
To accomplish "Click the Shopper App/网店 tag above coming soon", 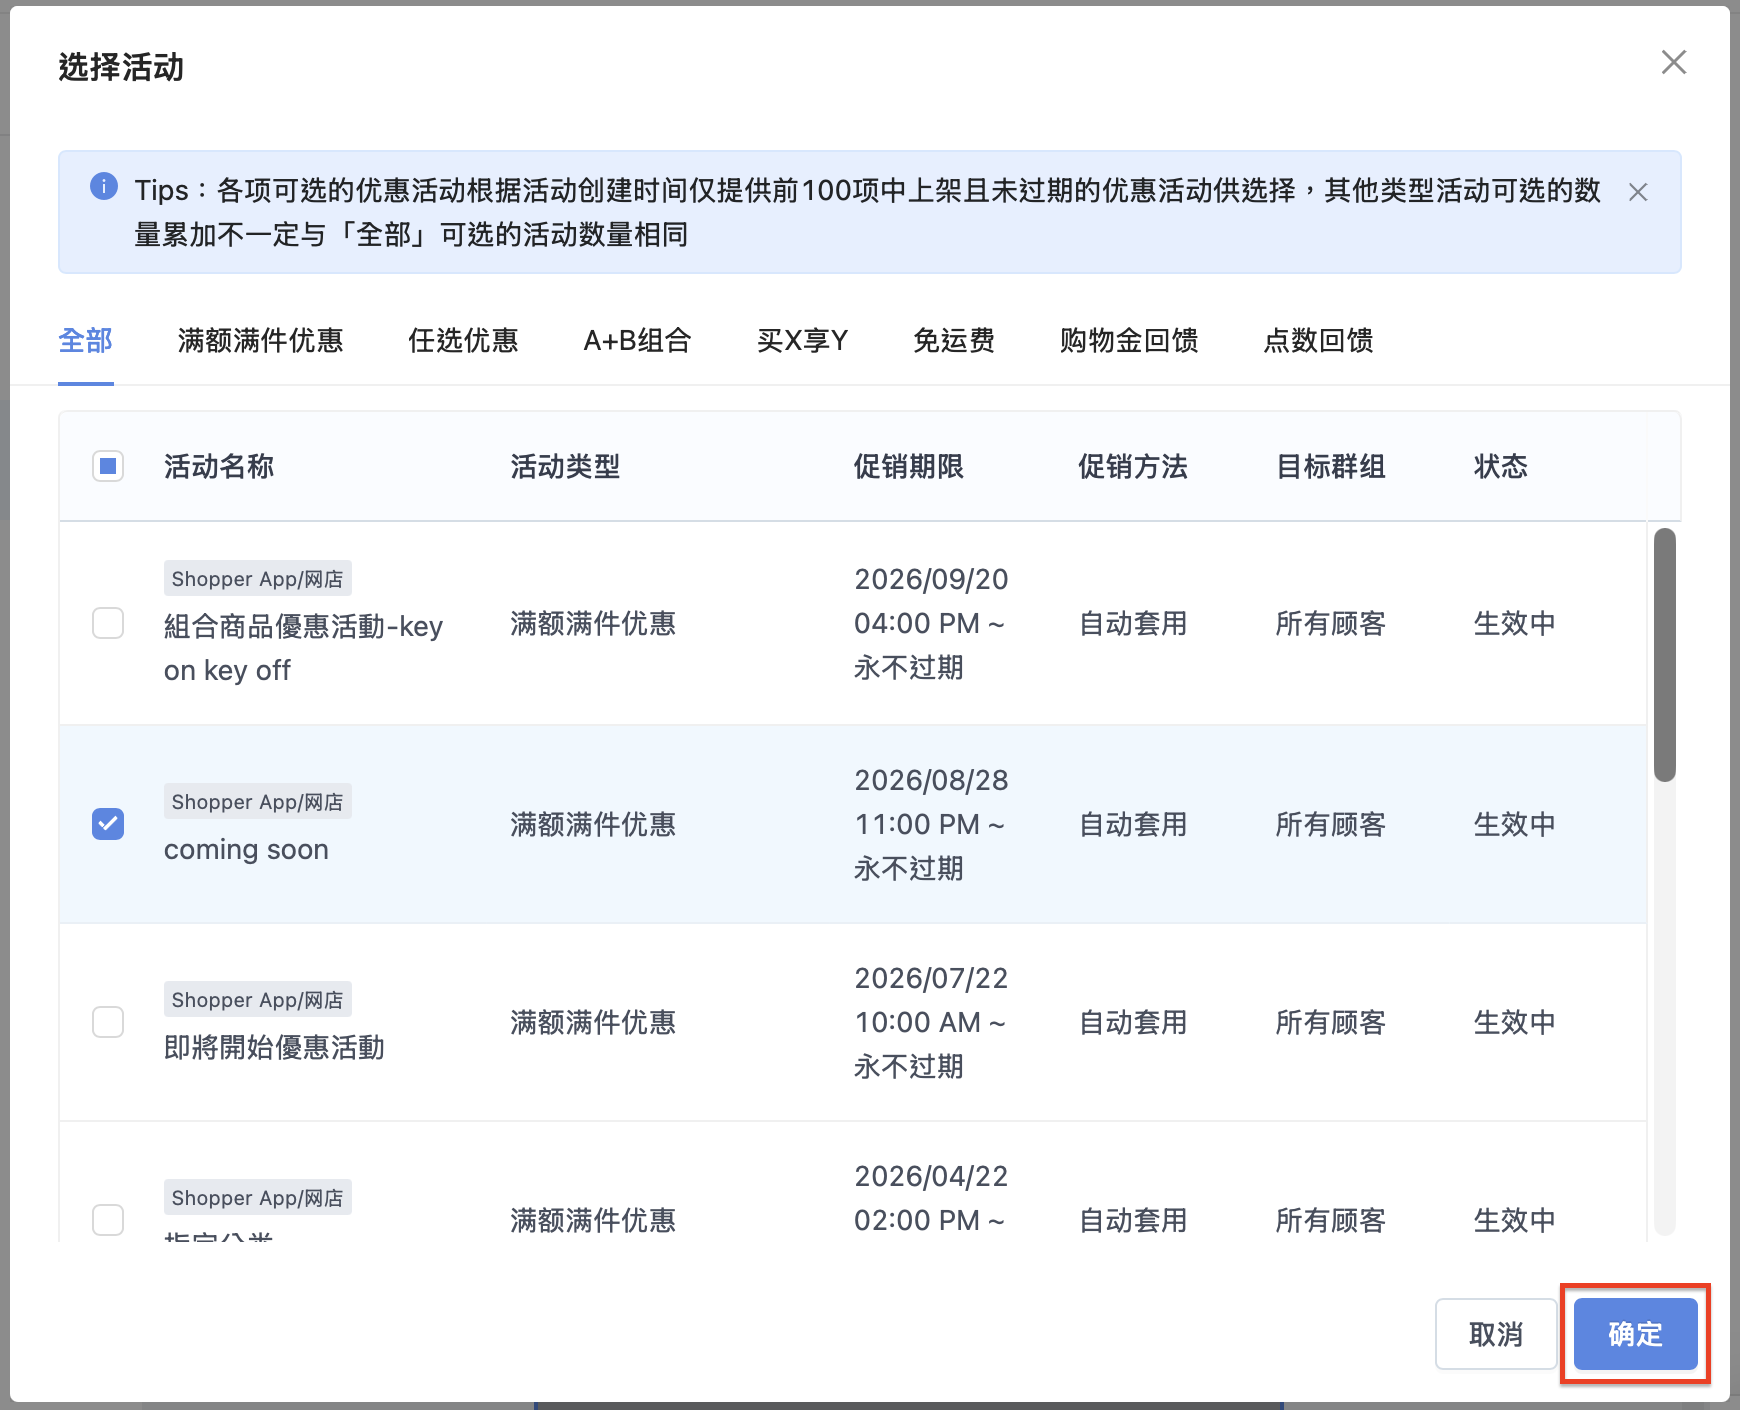I will (x=258, y=802).
